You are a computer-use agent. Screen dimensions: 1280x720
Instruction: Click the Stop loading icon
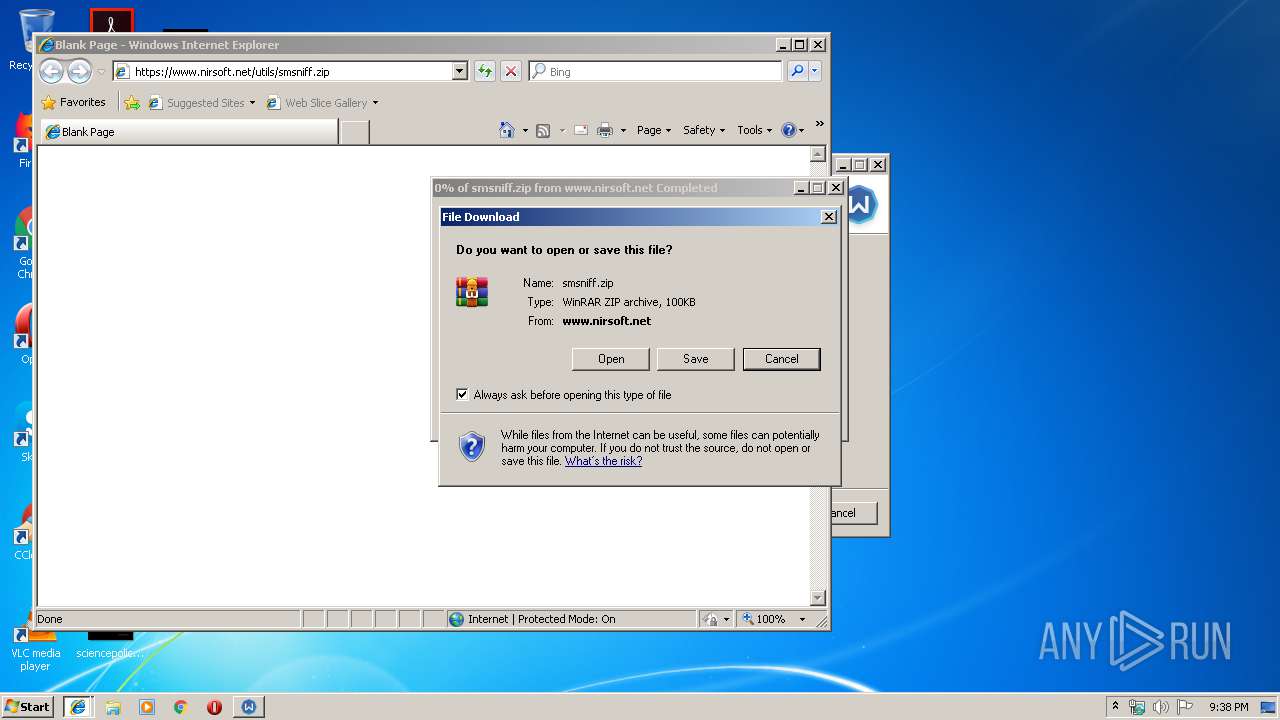[511, 71]
